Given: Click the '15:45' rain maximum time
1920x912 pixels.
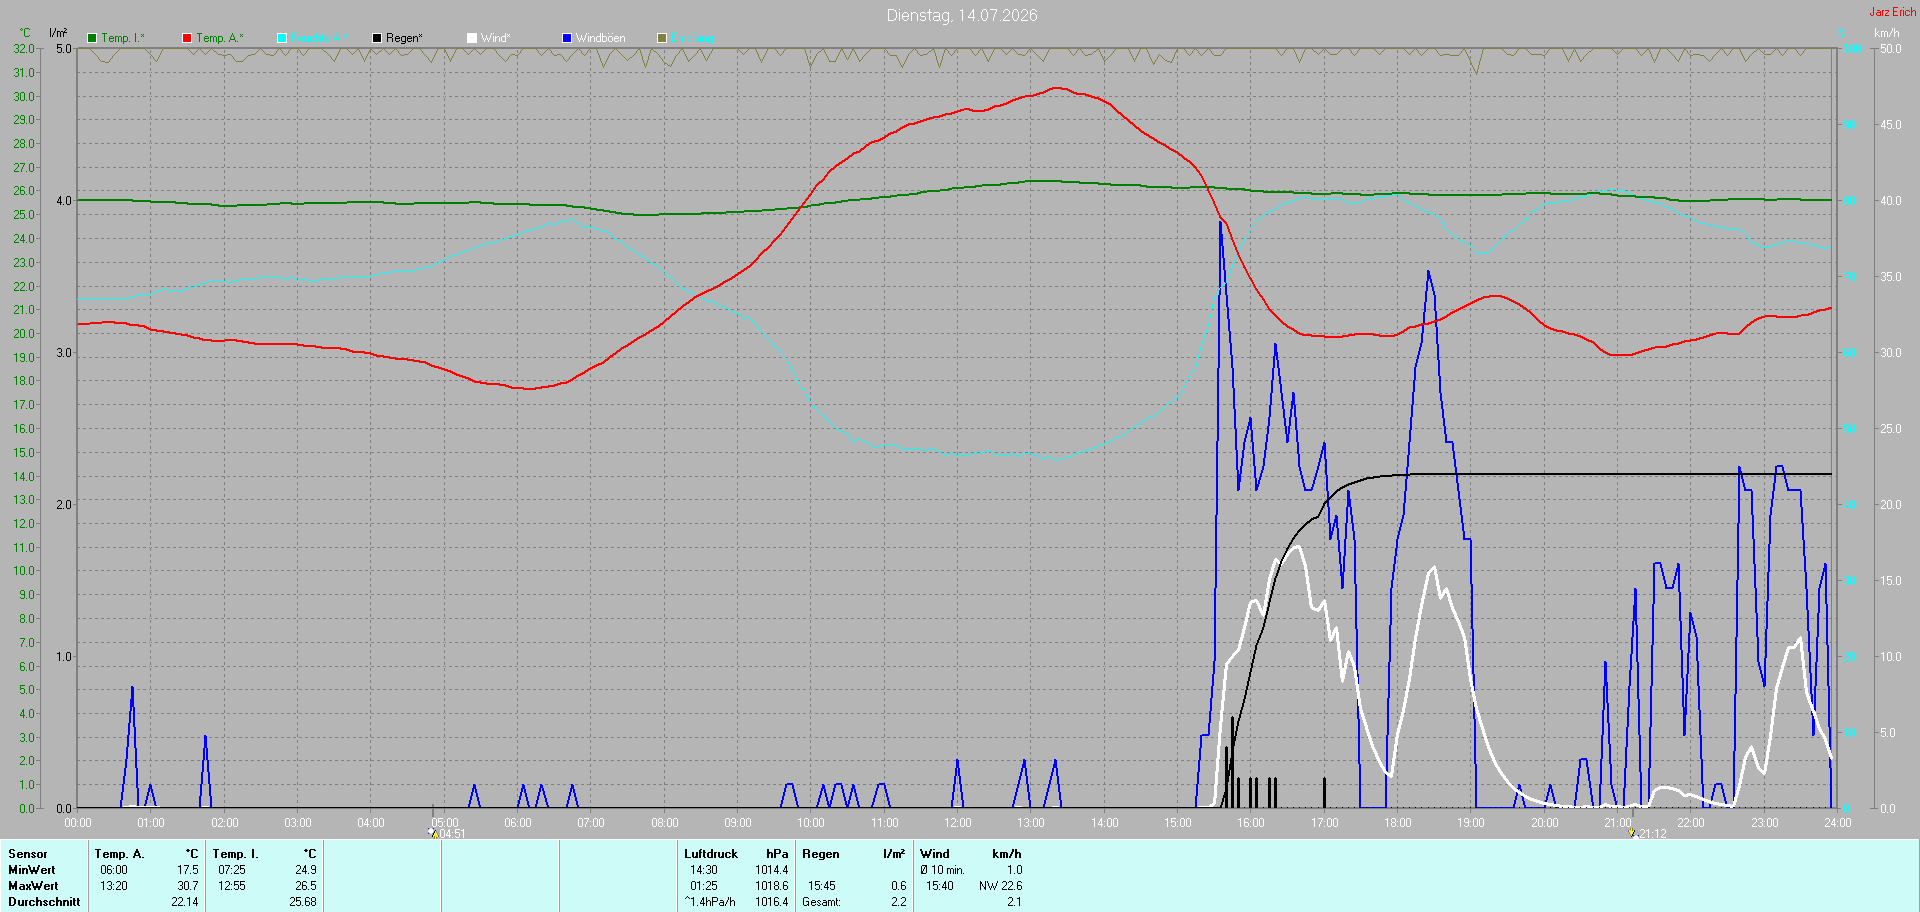Looking at the screenshot, I should click(822, 886).
